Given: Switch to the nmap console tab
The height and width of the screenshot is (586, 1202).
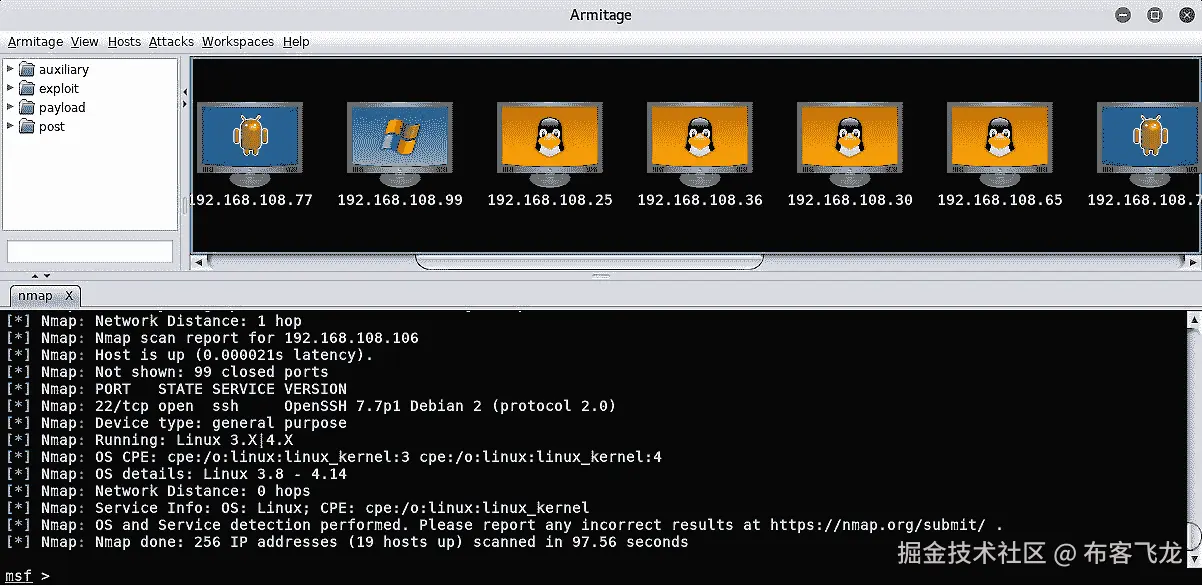Looking at the screenshot, I should pyautogui.click(x=36, y=296).
